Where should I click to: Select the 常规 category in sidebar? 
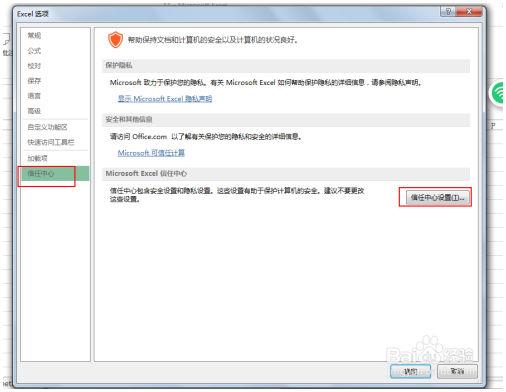tap(34, 35)
